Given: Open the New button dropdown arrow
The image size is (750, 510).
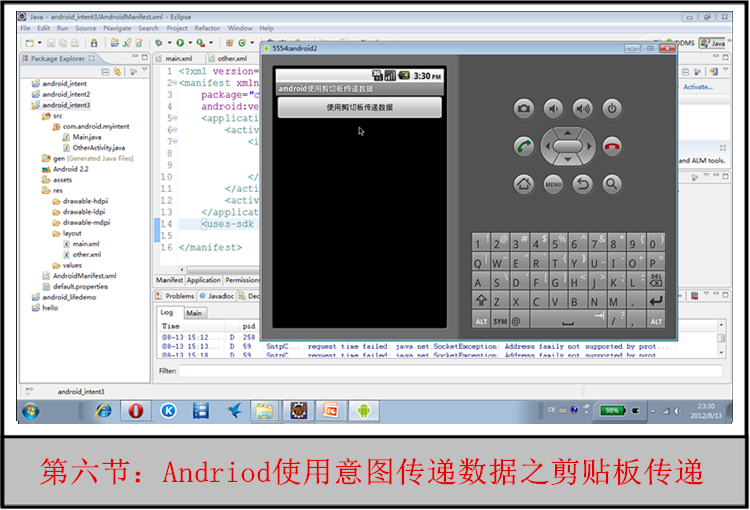Looking at the screenshot, I should click(39, 43).
